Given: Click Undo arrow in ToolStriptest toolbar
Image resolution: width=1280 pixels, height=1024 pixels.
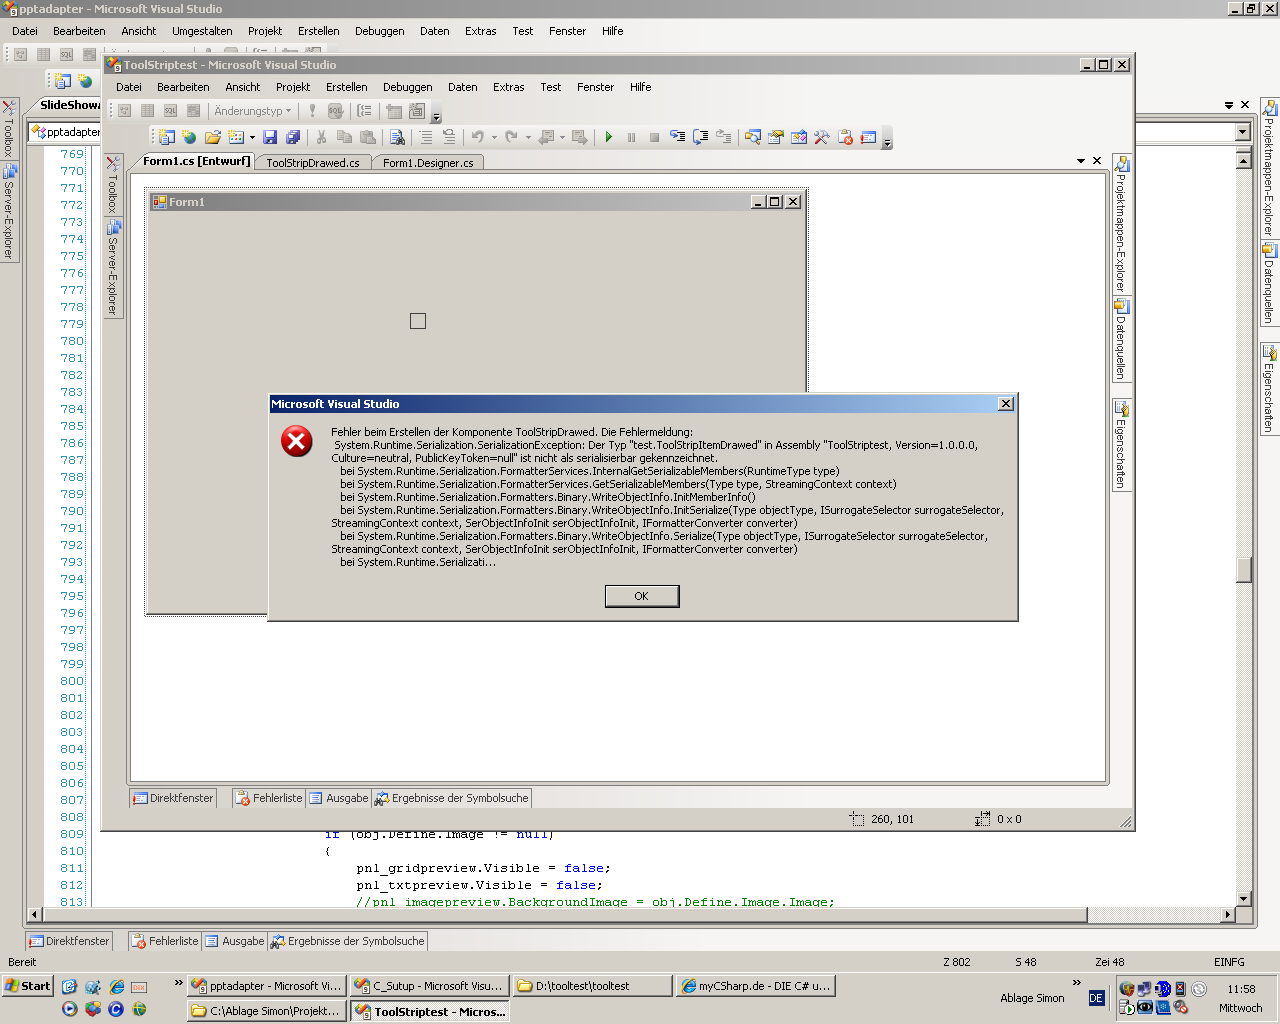Looking at the screenshot, I should 478,137.
